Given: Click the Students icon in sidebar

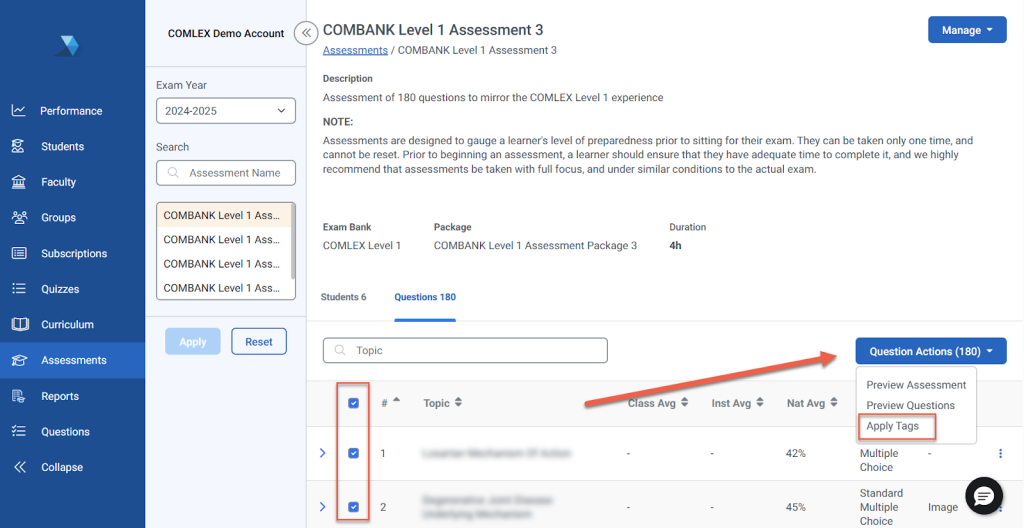Looking at the screenshot, I should point(18,146).
